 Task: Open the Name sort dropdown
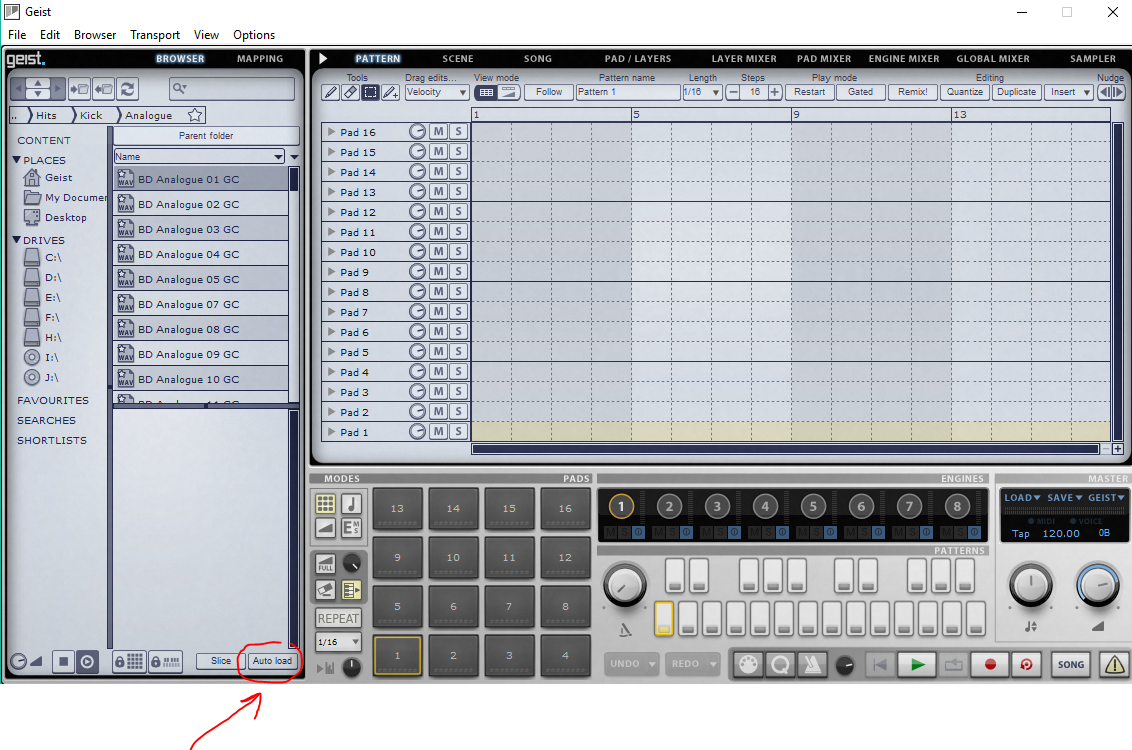(199, 157)
